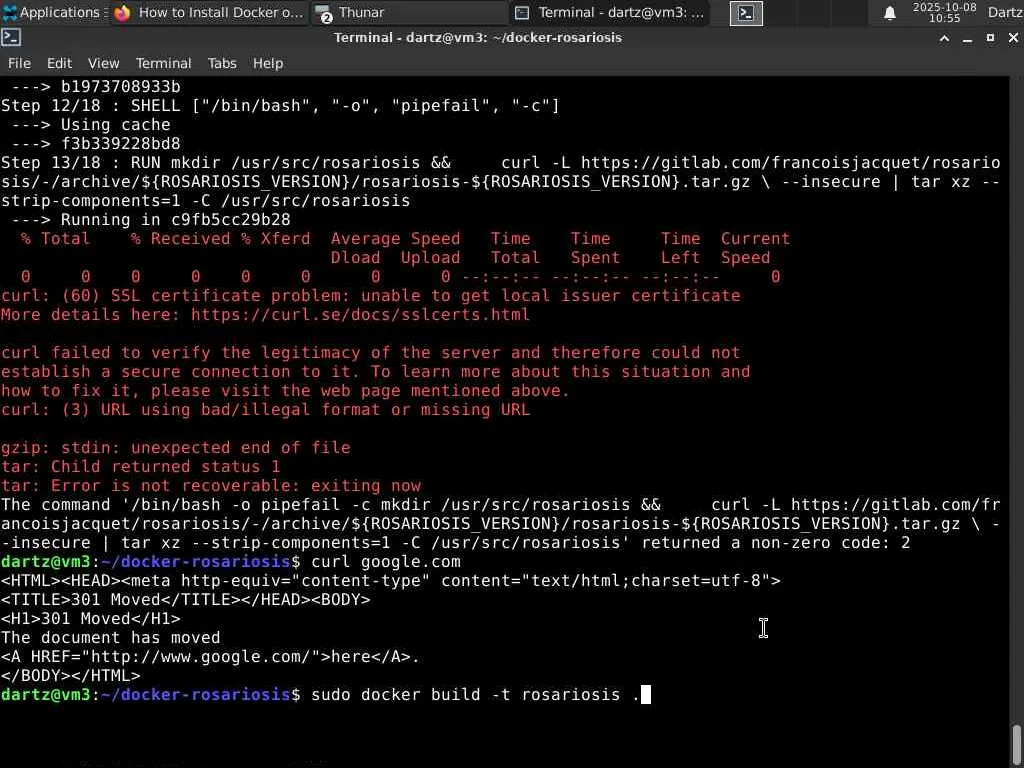Click 'curl: (60) SSL certificate problem' line
The image size is (1024, 768).
click(x=370, y=296)
